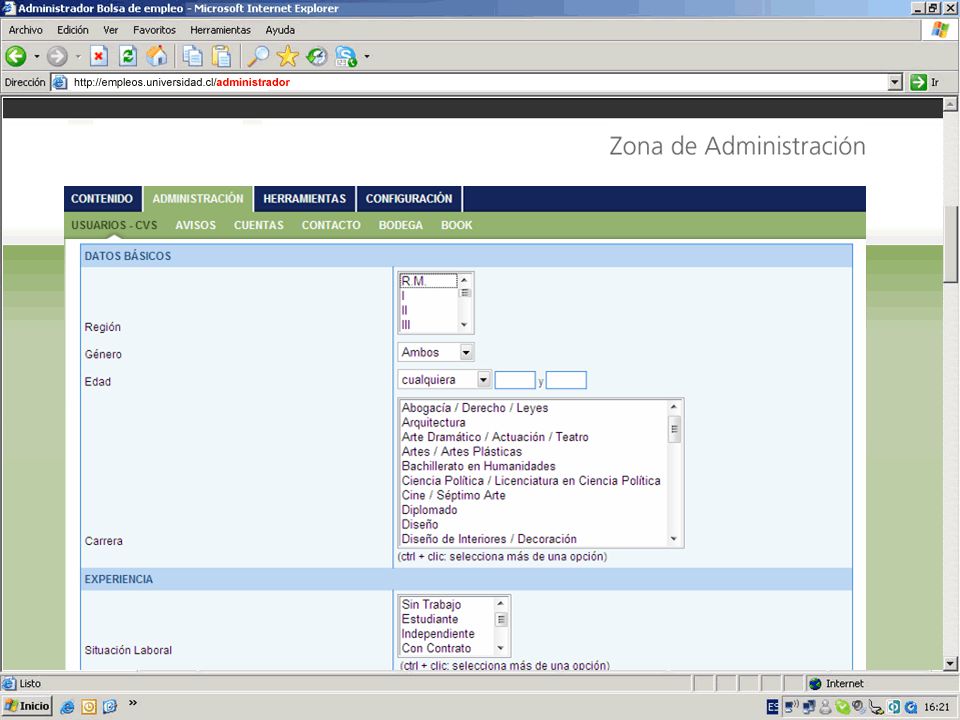Show more quick launch items chevron
Screen dimensions: 960x720
tap(132, 703)
